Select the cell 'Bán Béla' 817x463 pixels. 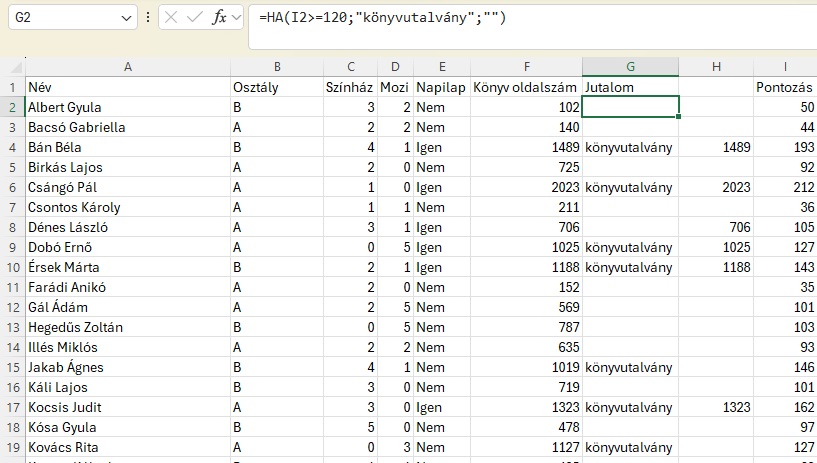click(x=128, y=147)
